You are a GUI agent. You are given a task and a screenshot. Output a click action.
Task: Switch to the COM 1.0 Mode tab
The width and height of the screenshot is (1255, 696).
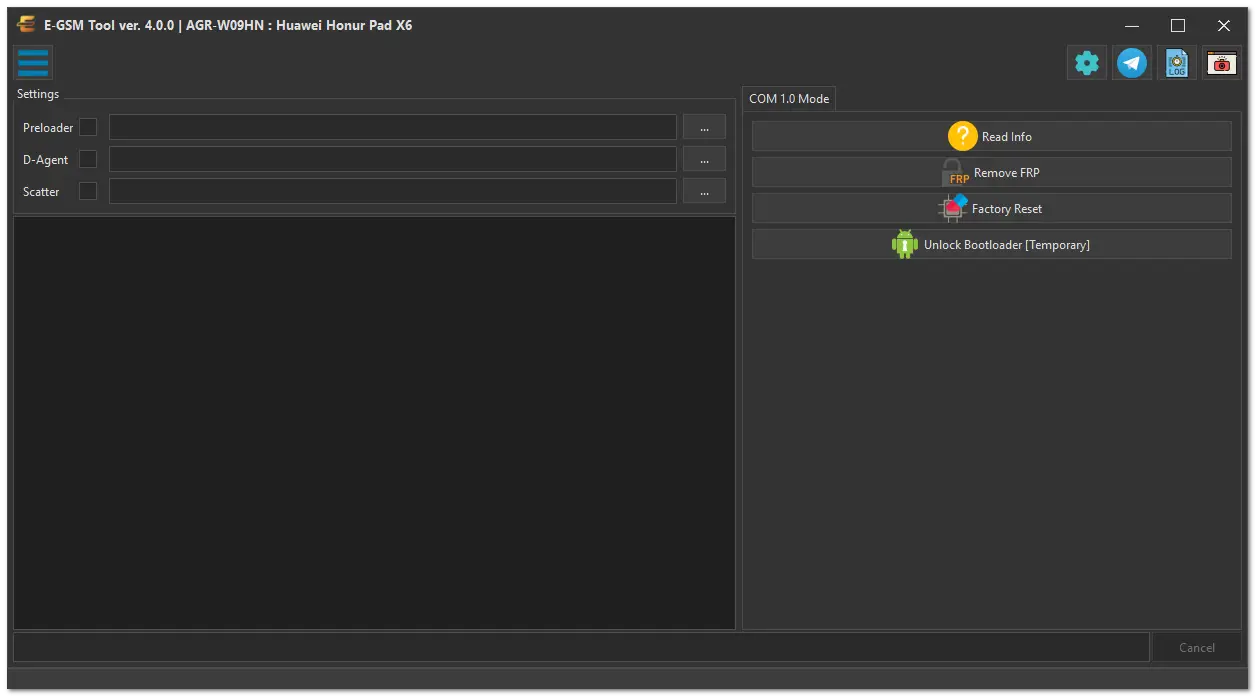789,99
